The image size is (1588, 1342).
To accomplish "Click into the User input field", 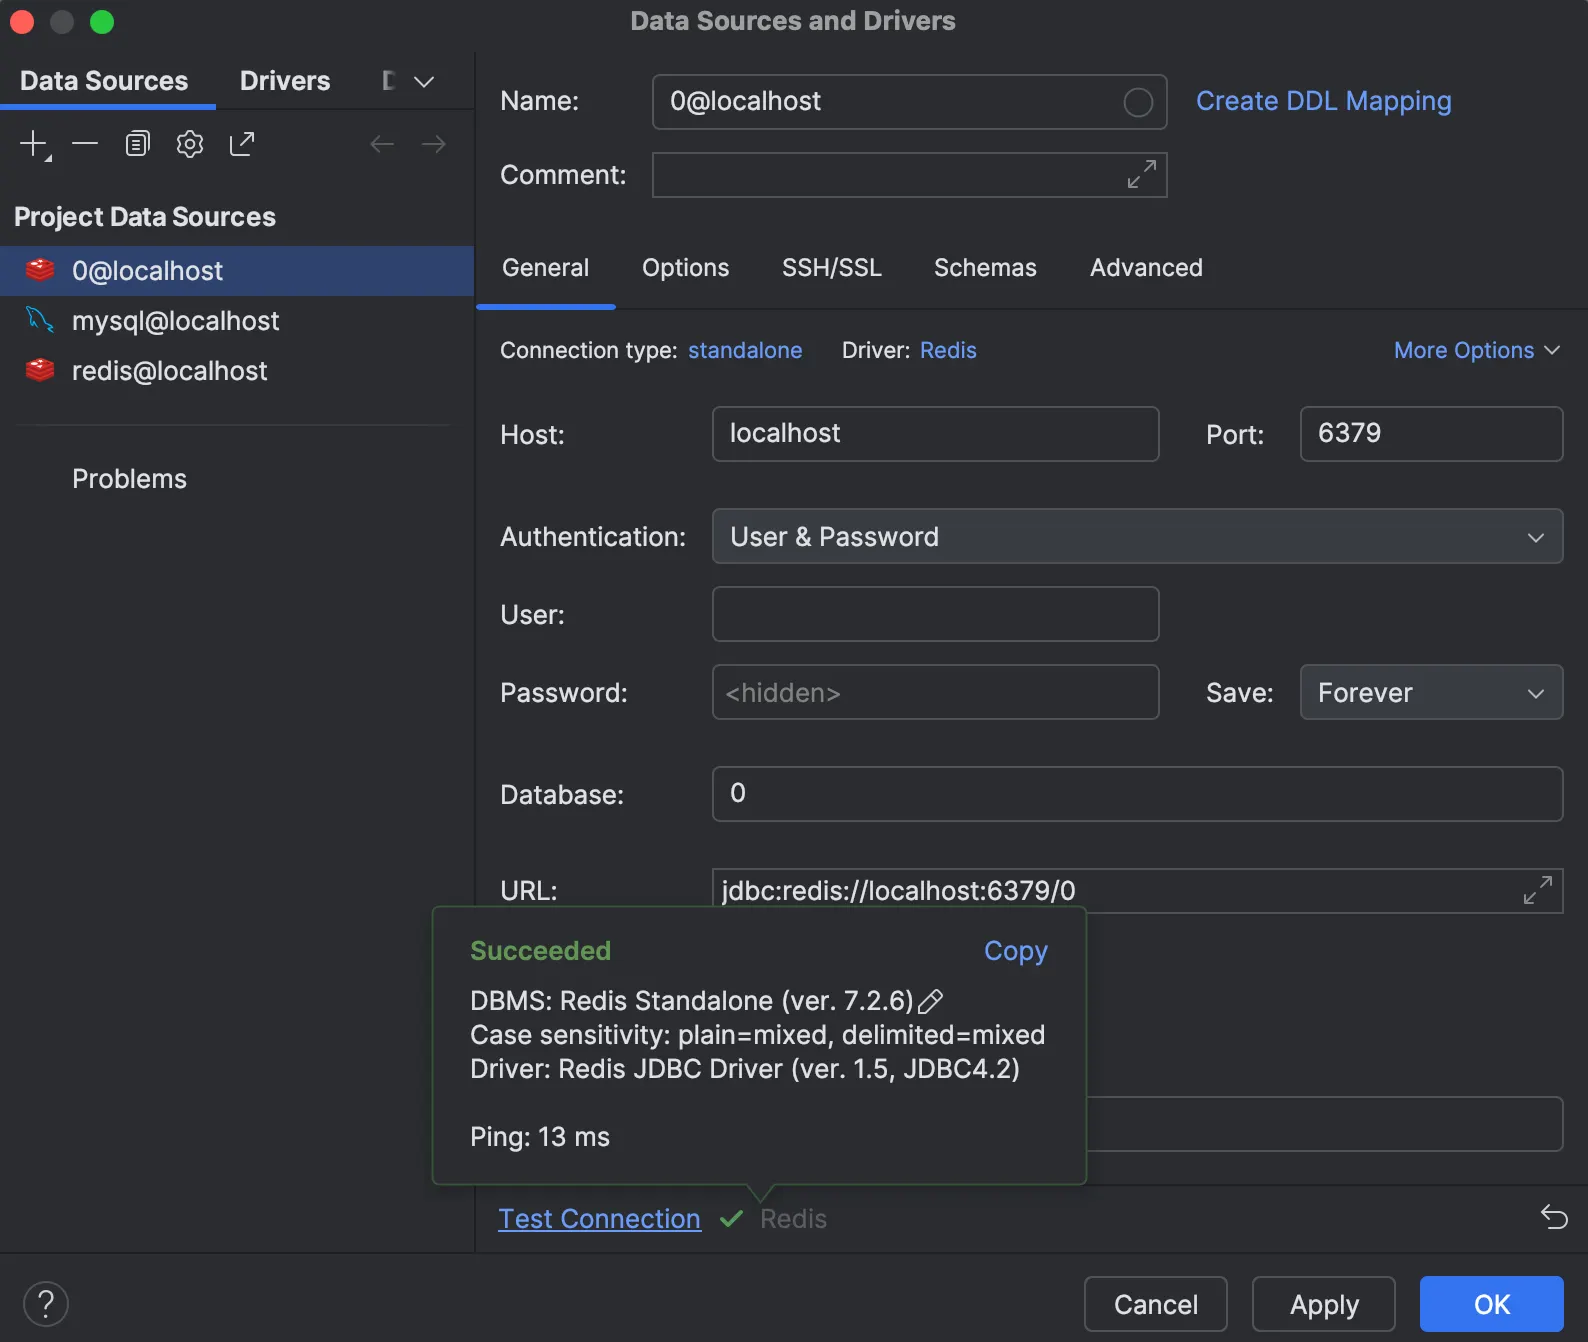I will pos(934,614).
